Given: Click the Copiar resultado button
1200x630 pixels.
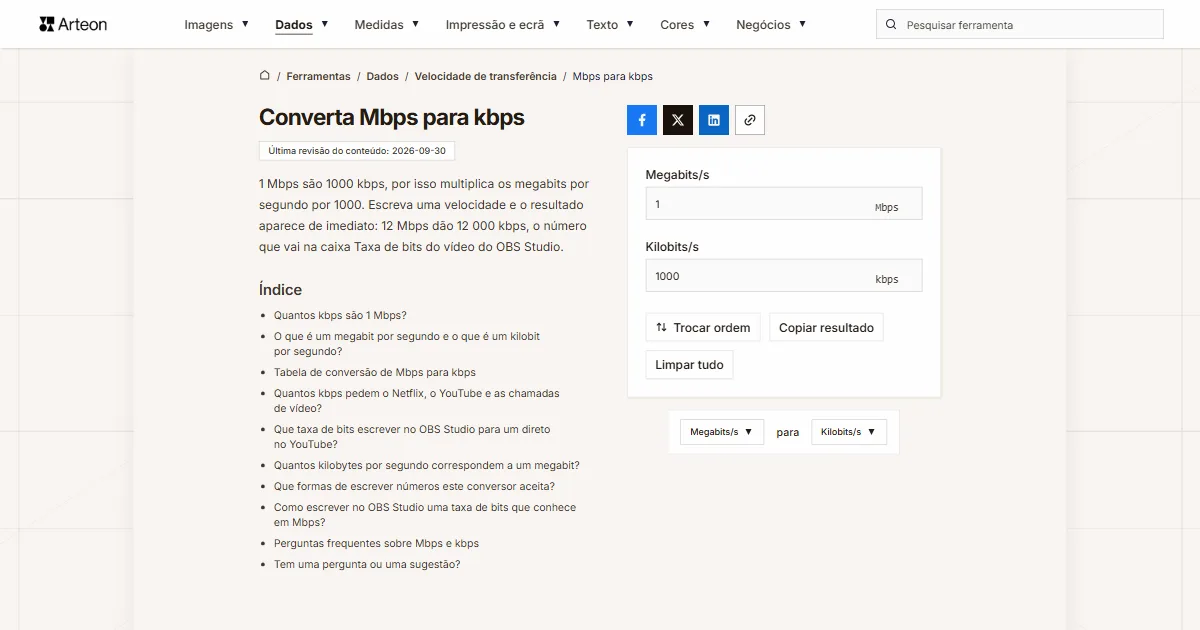Looking at the screenshot, I should tap(826, 327).
